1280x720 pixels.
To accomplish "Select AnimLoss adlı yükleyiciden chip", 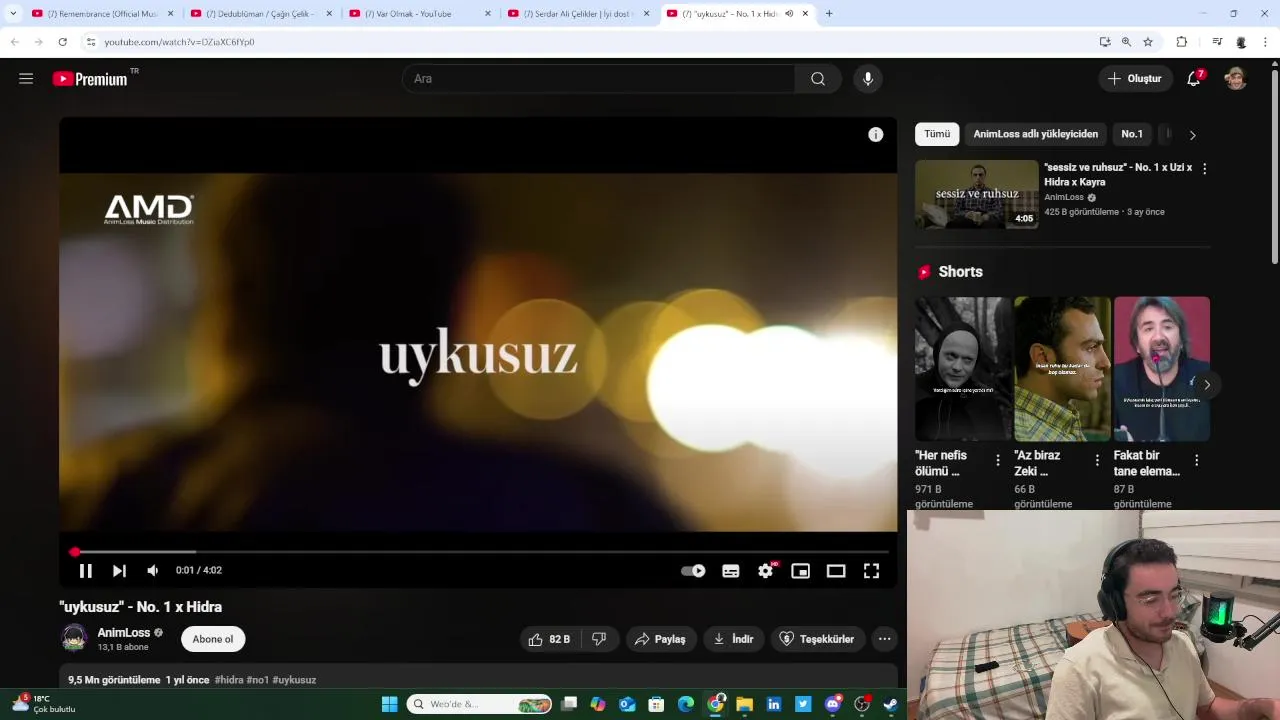I will 1036,134.
